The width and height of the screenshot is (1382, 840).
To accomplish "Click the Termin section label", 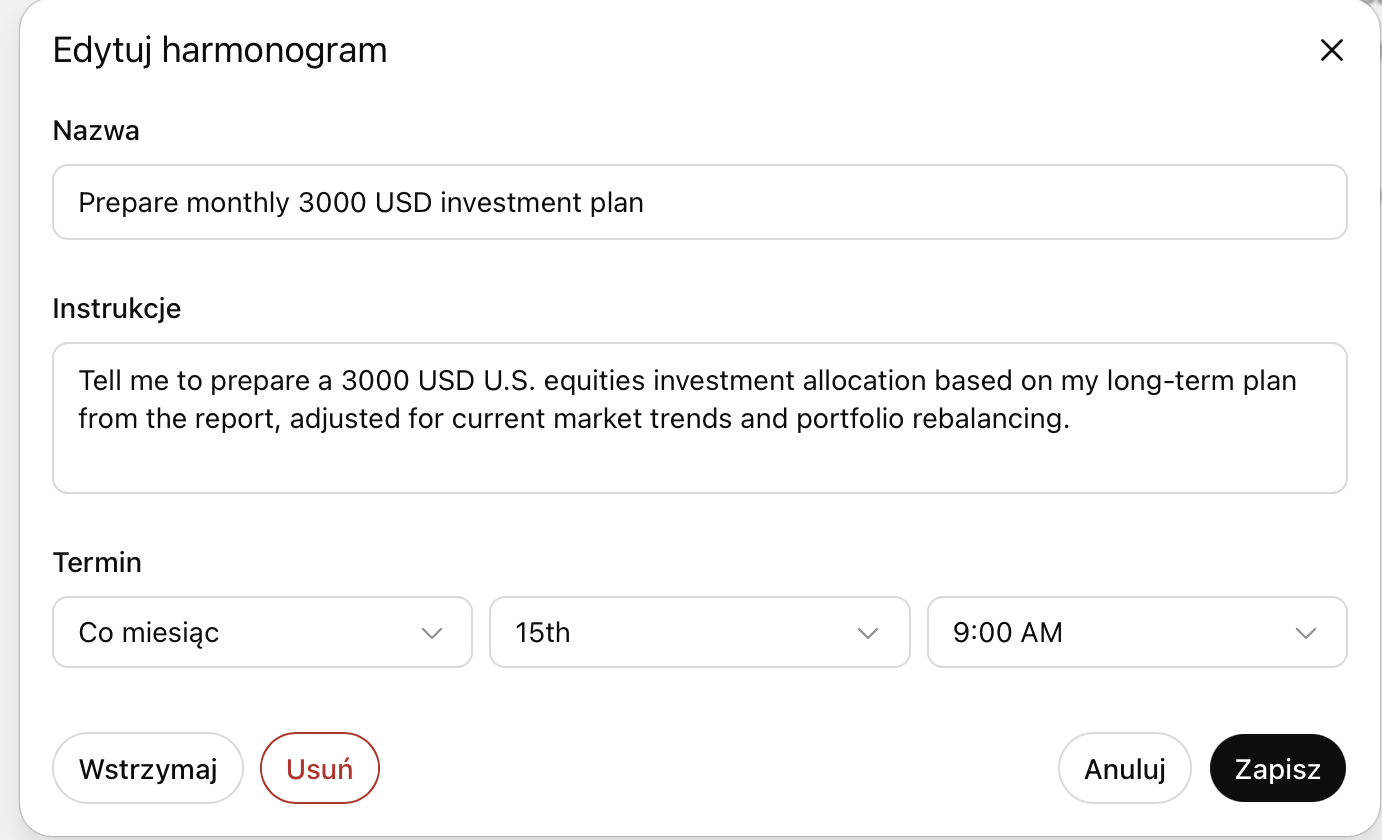I will [x=97, y=562].
